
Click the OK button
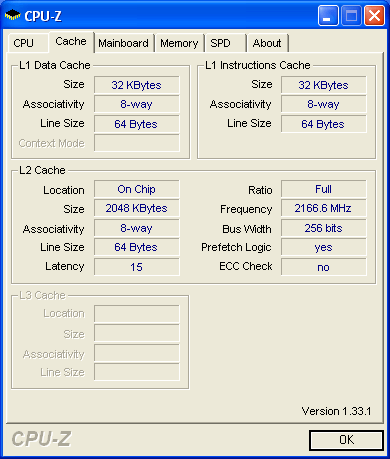click(346, 440)
